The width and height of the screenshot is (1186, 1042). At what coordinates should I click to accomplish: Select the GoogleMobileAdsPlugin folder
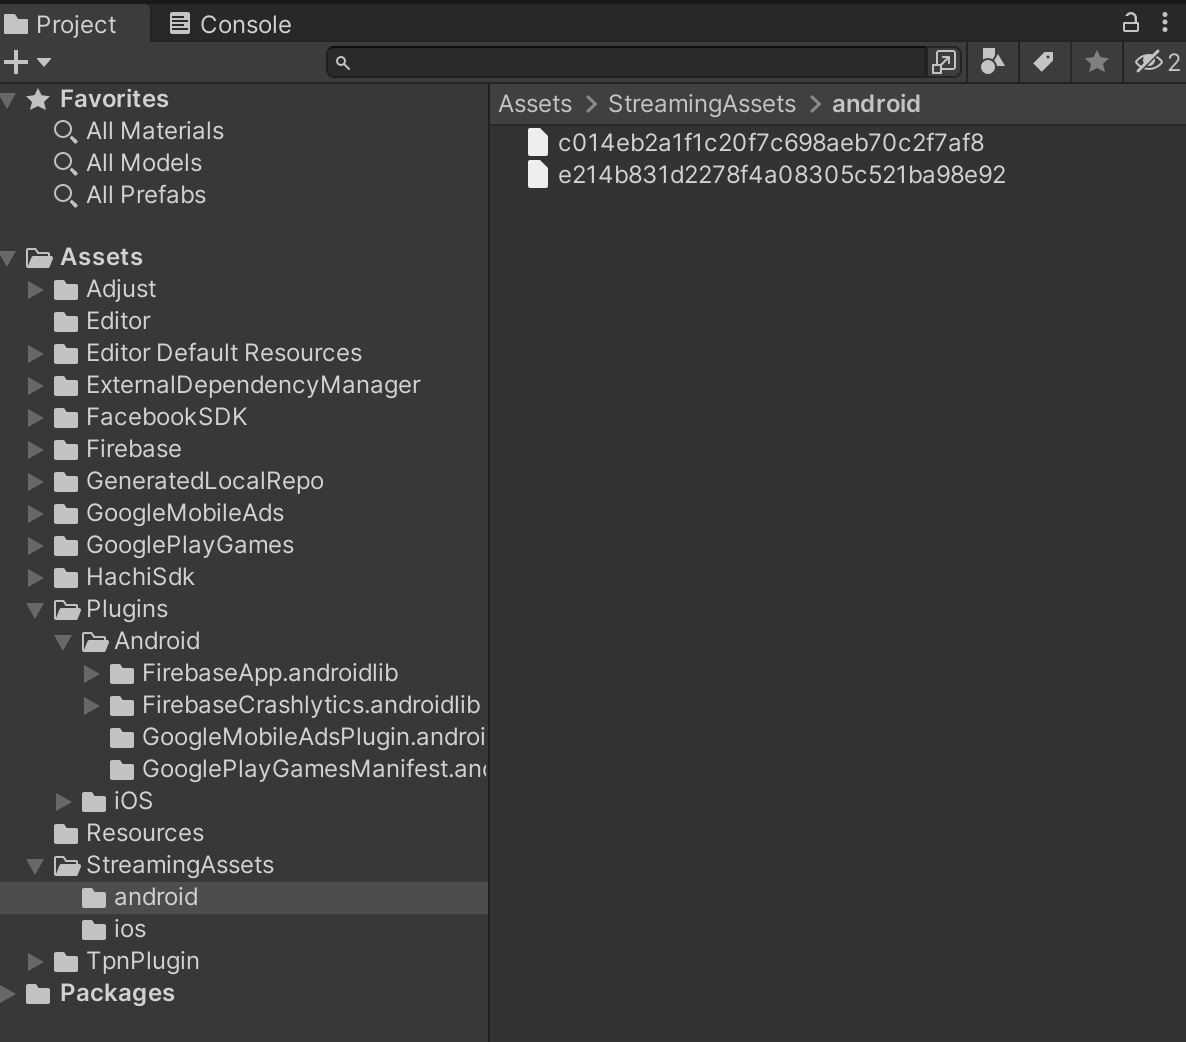[313, 737]
